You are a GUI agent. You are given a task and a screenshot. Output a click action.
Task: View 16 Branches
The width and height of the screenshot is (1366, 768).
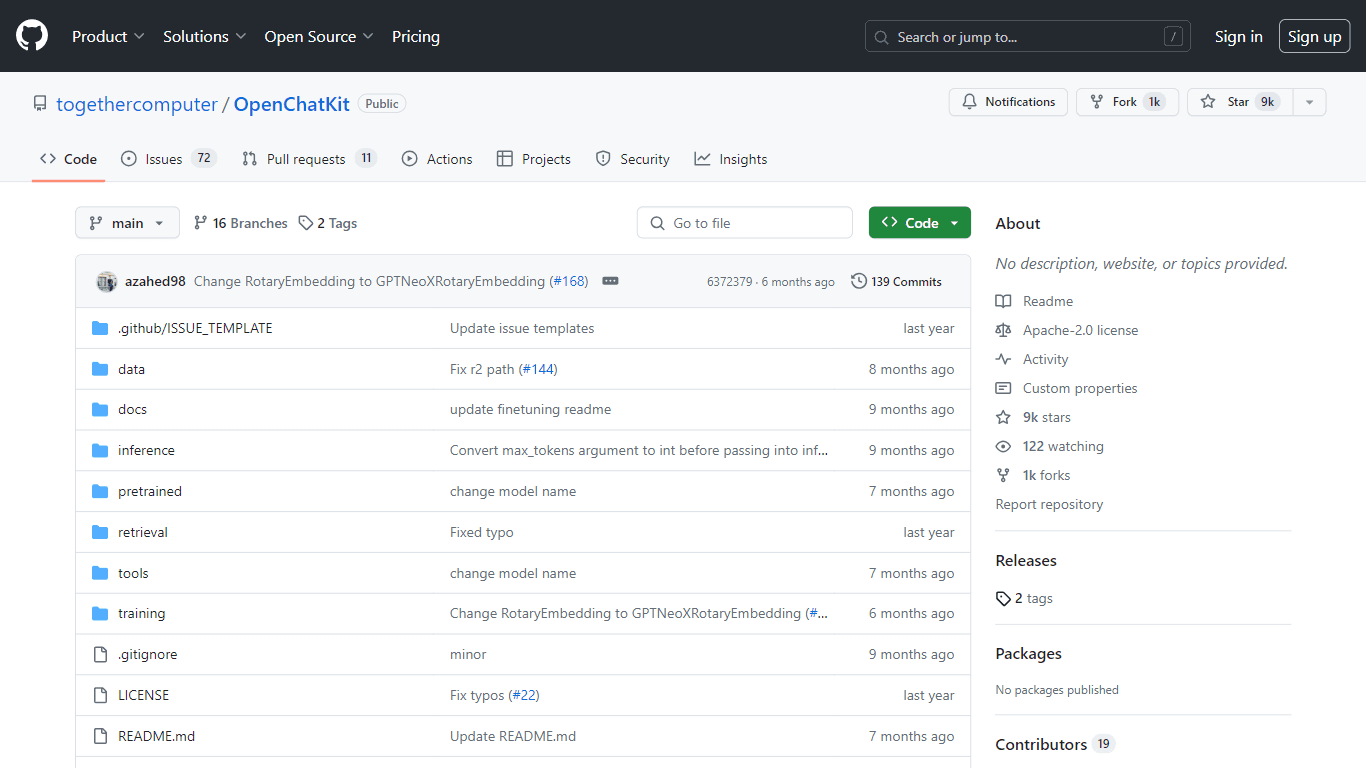(240, 223)
